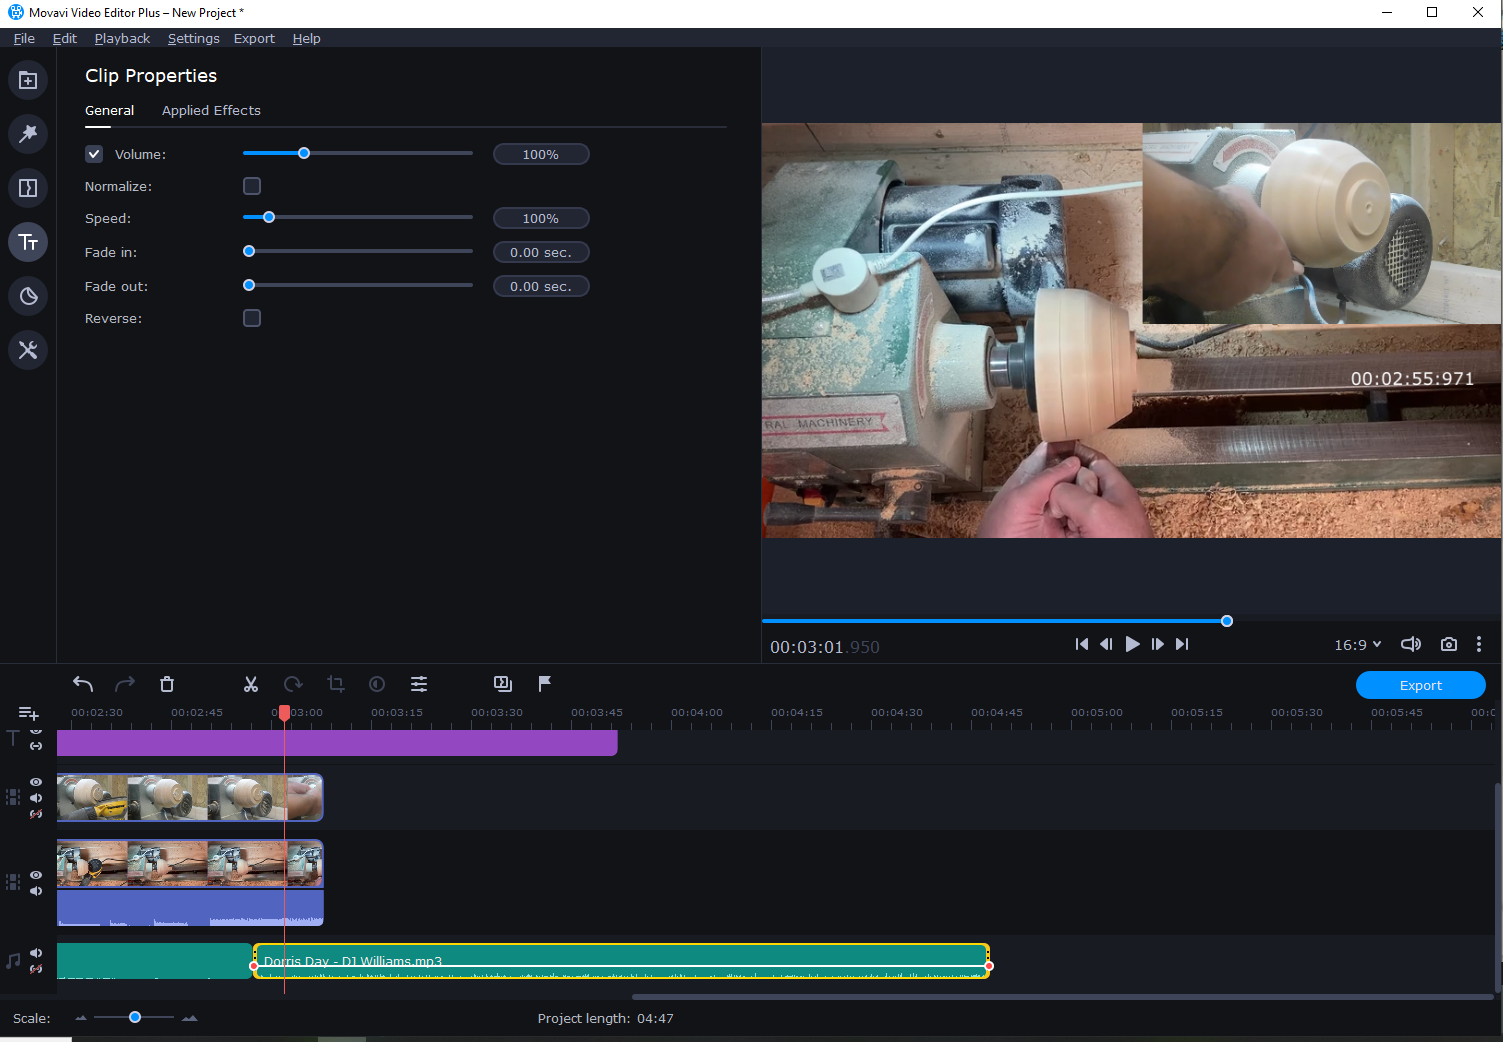Open the Filters magic wand panel
Screen dimensions: 1503x1042
point(27,134)
